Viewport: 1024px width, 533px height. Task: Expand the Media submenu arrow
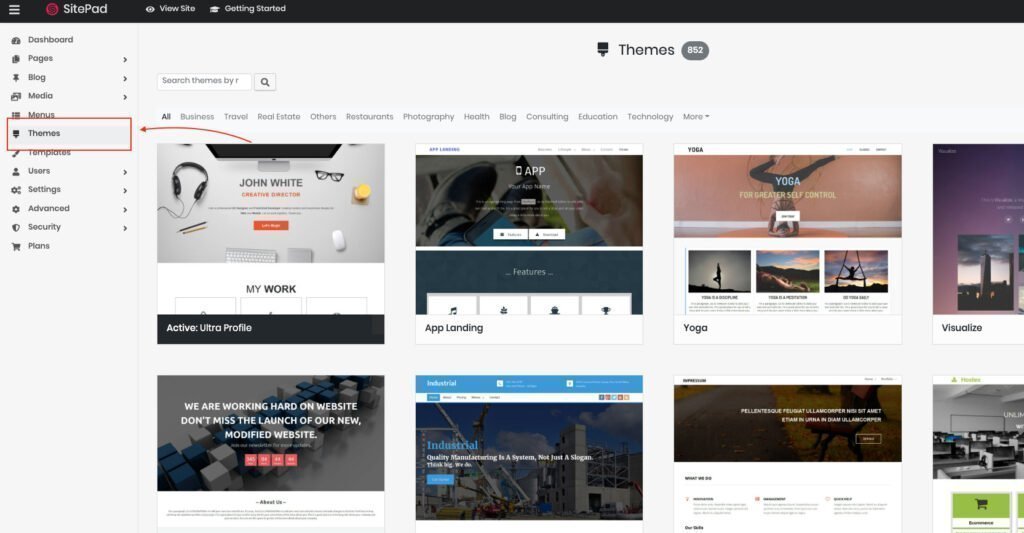coord(125,97)
